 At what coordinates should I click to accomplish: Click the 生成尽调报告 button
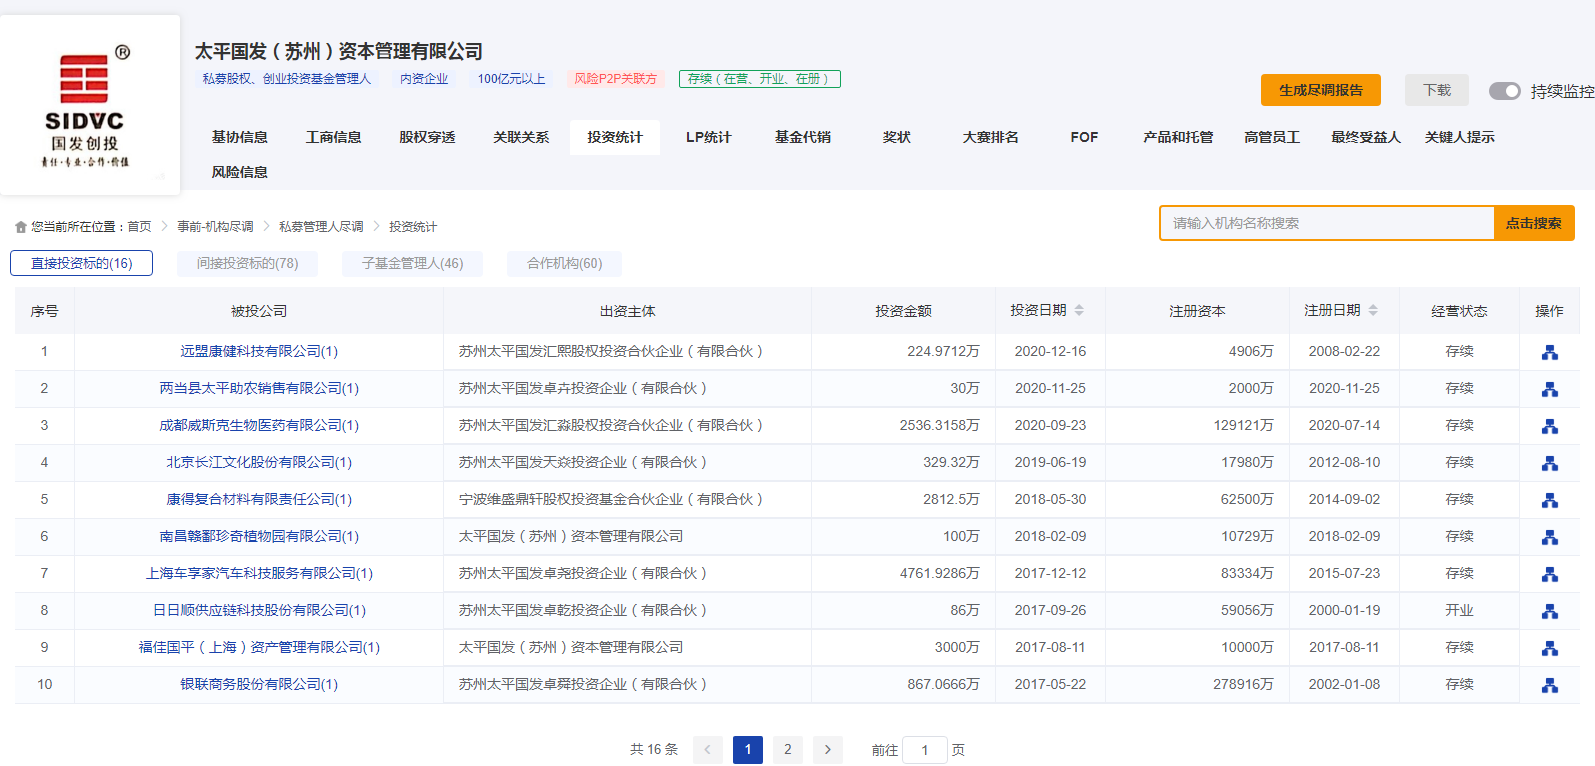click(x=1320, y=90)
